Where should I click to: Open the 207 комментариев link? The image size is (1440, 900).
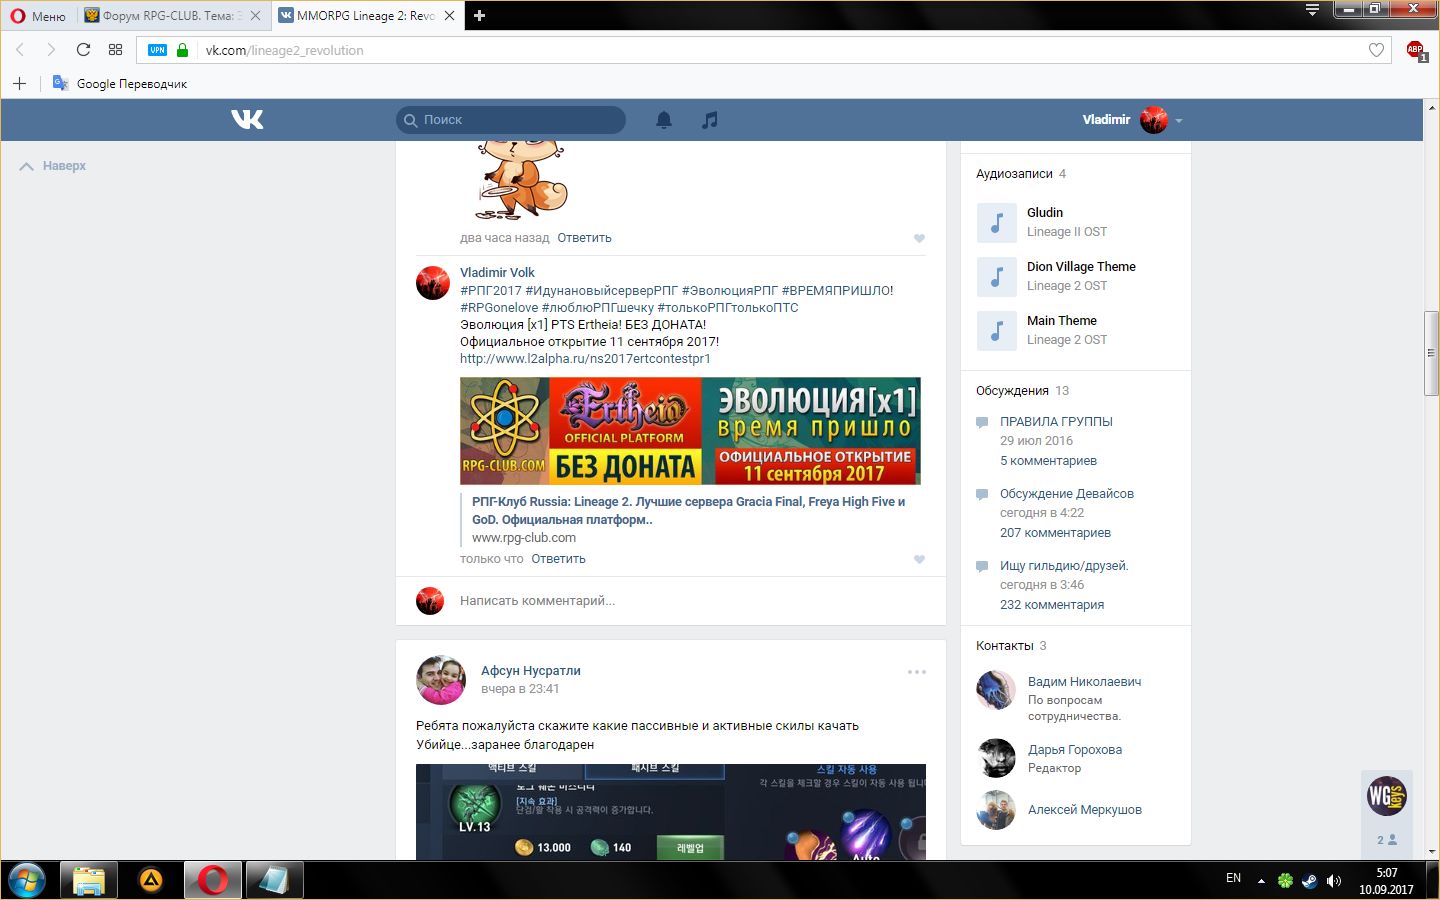[x=1055, y=532]
